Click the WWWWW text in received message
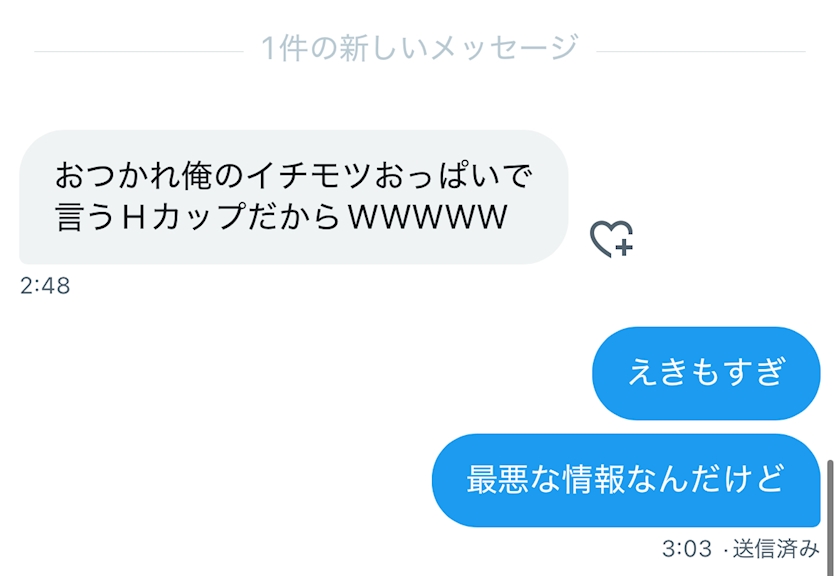Screen dimensions: 840x576 point(428,217)
